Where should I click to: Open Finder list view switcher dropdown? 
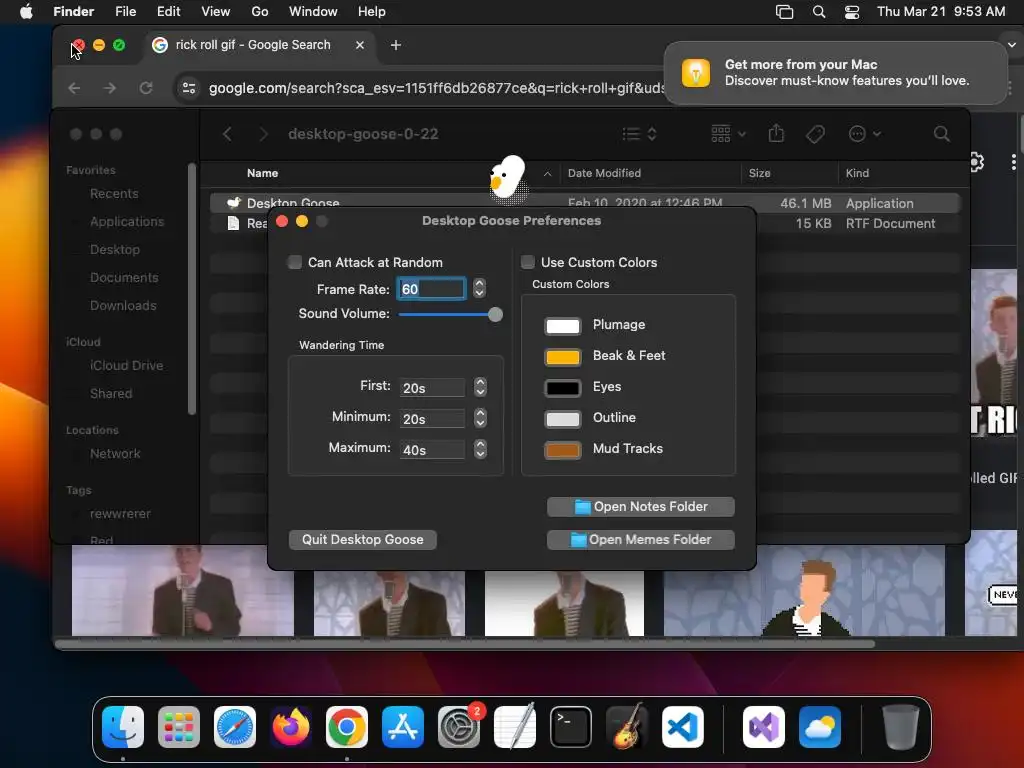pos(639,134)
